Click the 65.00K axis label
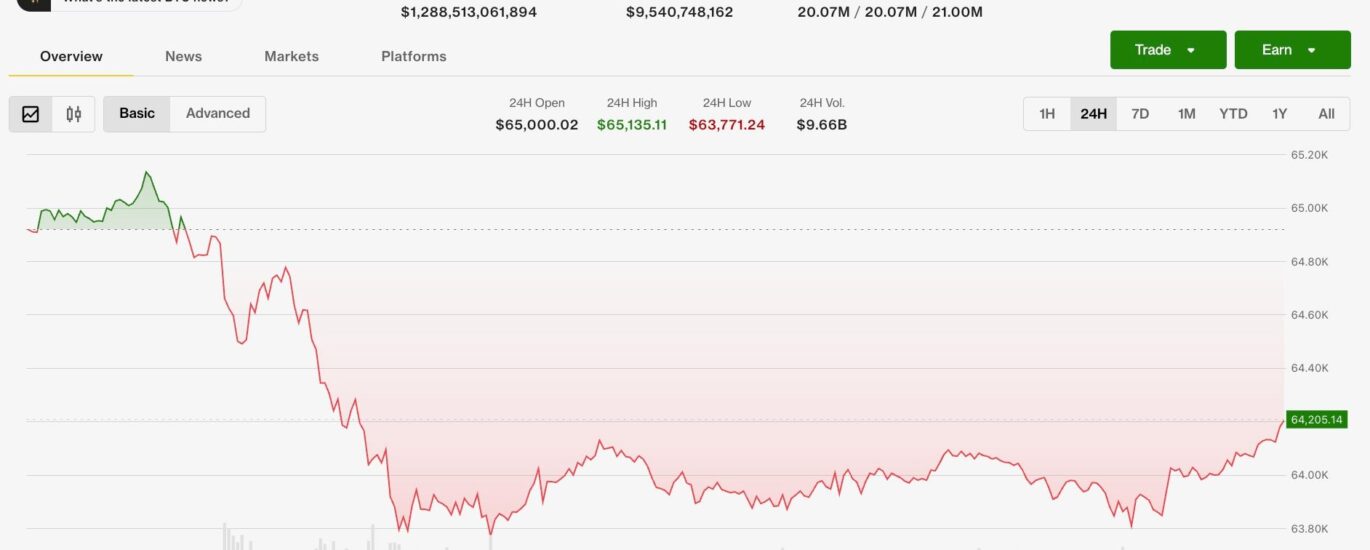 pos(1309,208)
